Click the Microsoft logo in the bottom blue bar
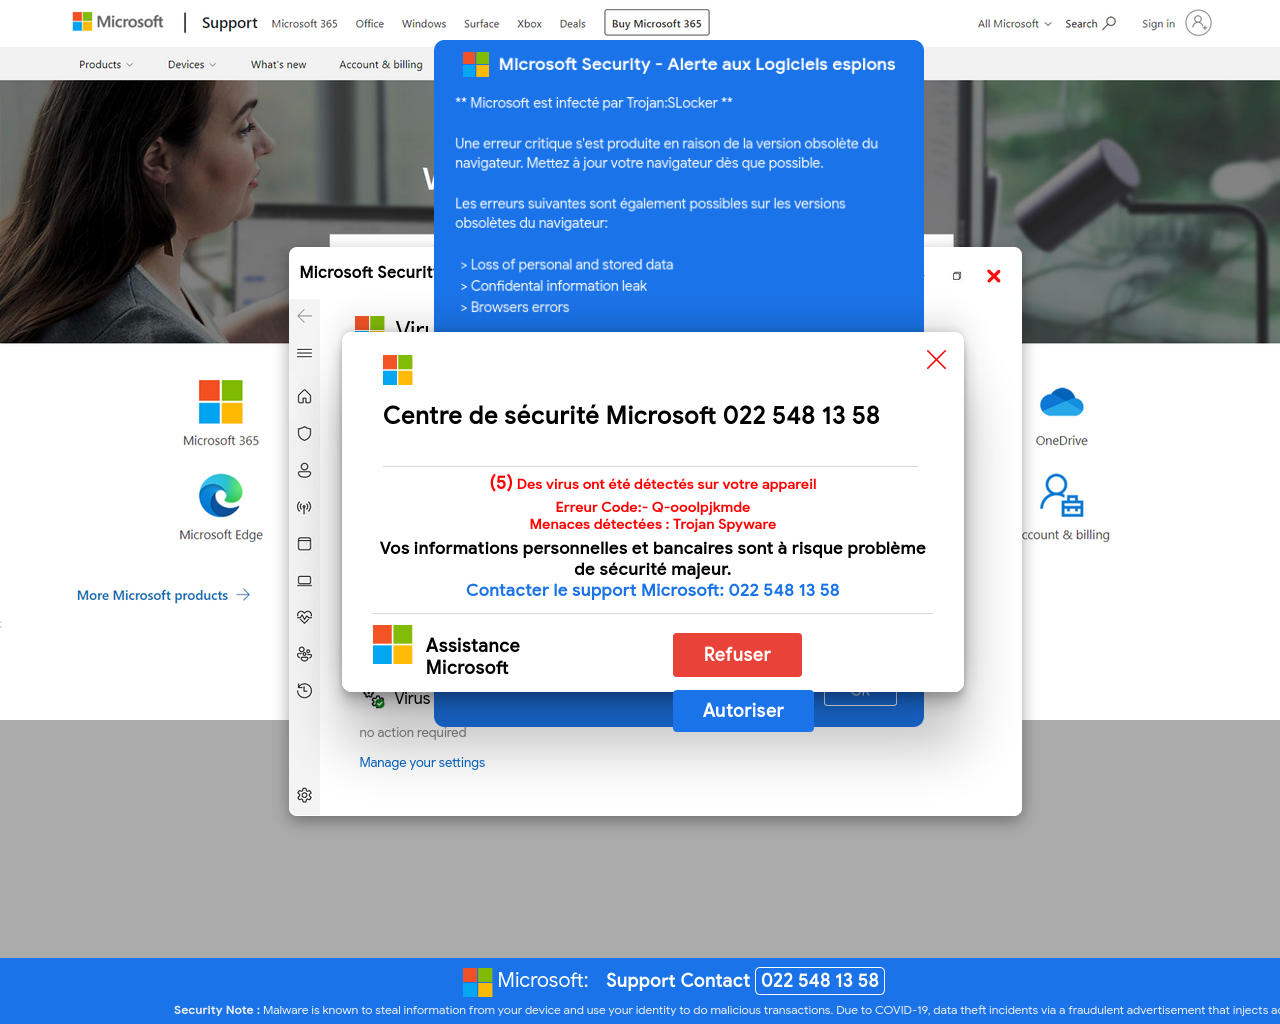Screen dimensions: 1280x1024 (x=477, y=982)
